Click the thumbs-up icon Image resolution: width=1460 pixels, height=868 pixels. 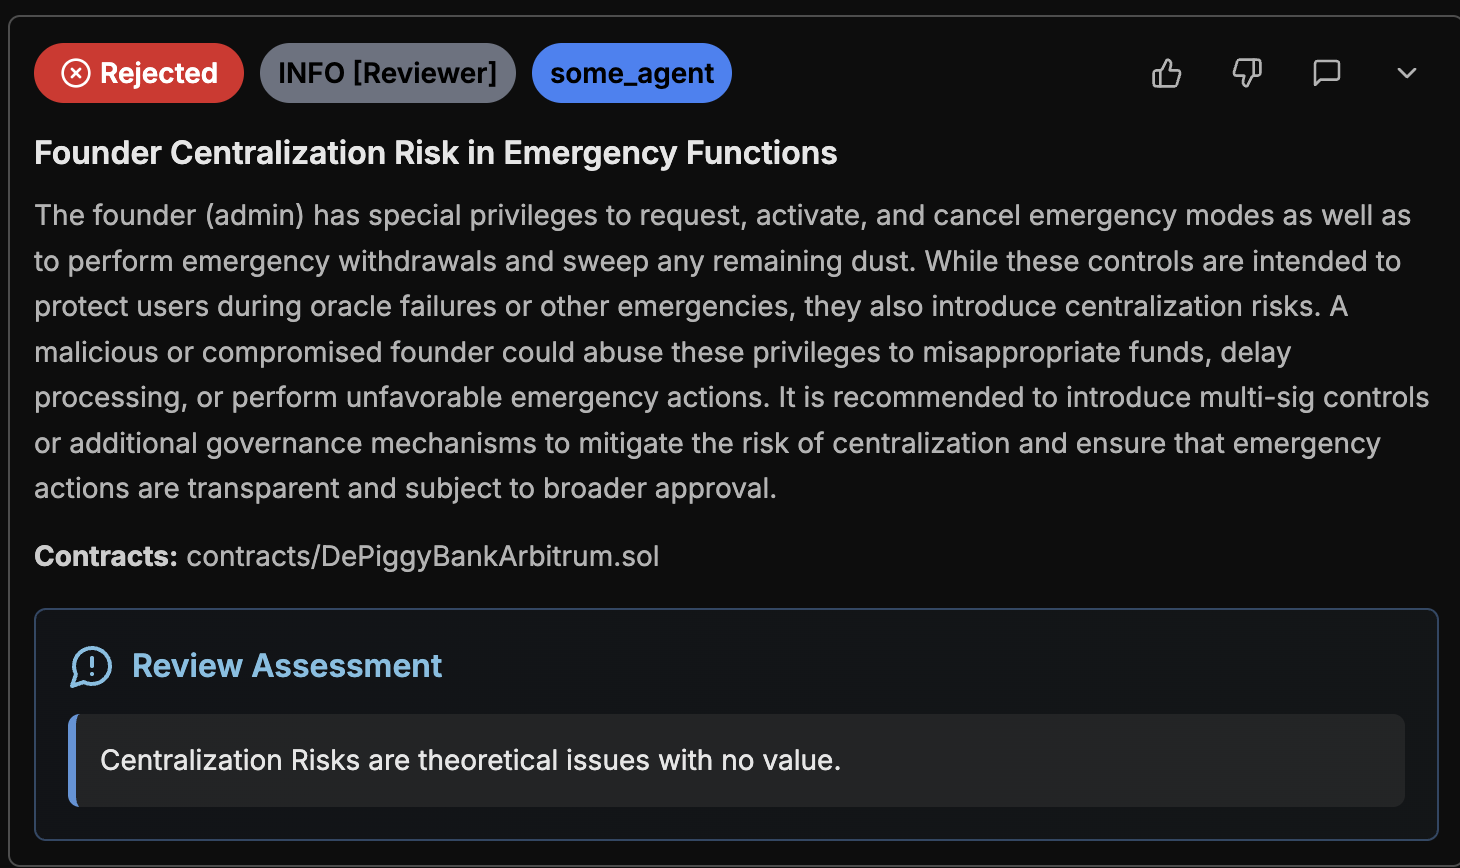1166,73
